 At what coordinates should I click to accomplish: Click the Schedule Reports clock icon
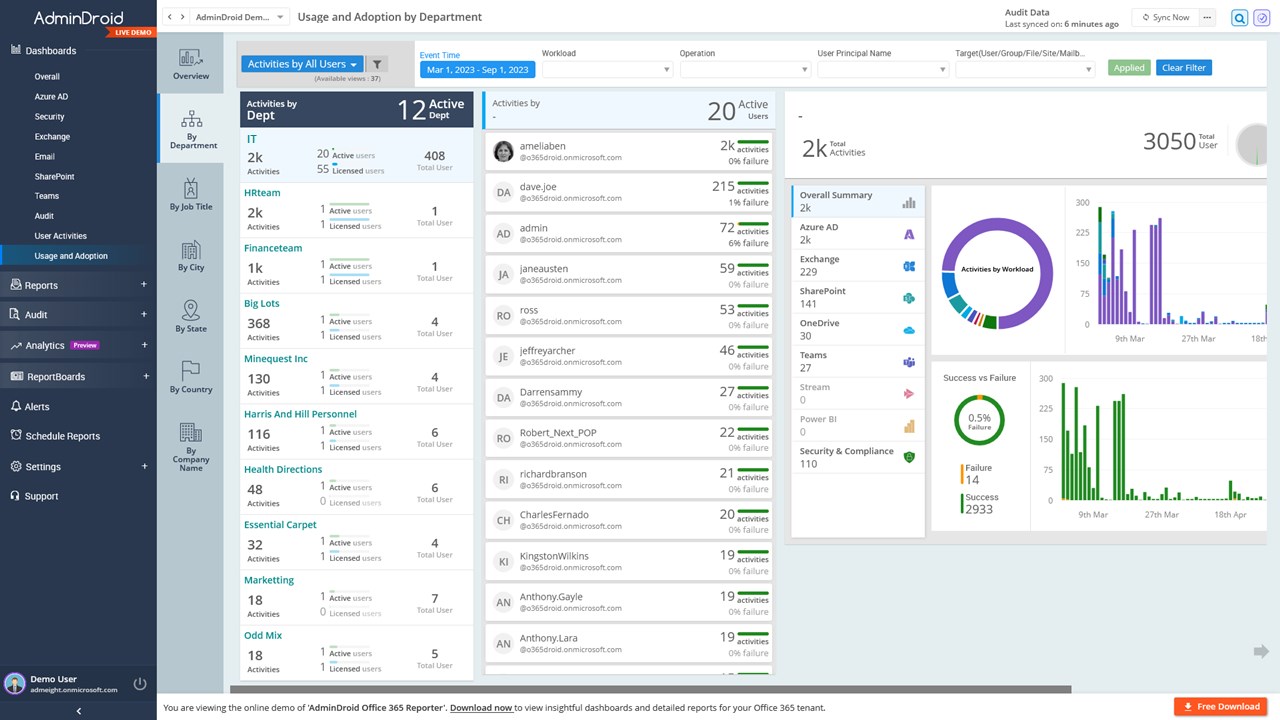[x=15, y=436]
